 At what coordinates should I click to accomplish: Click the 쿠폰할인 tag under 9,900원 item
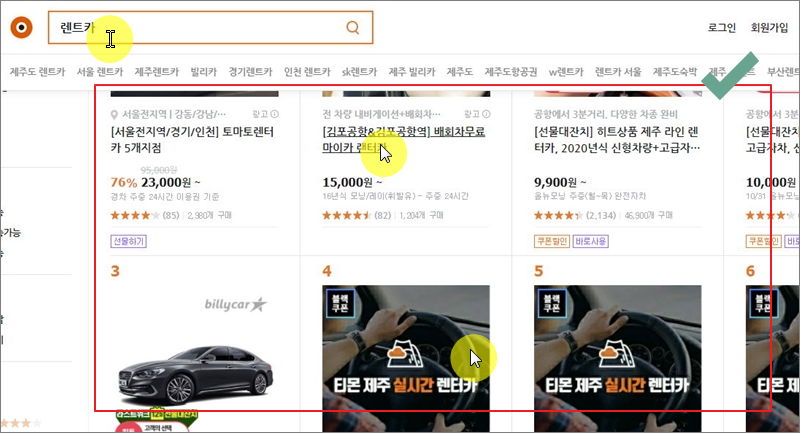[x=552, y=241]
